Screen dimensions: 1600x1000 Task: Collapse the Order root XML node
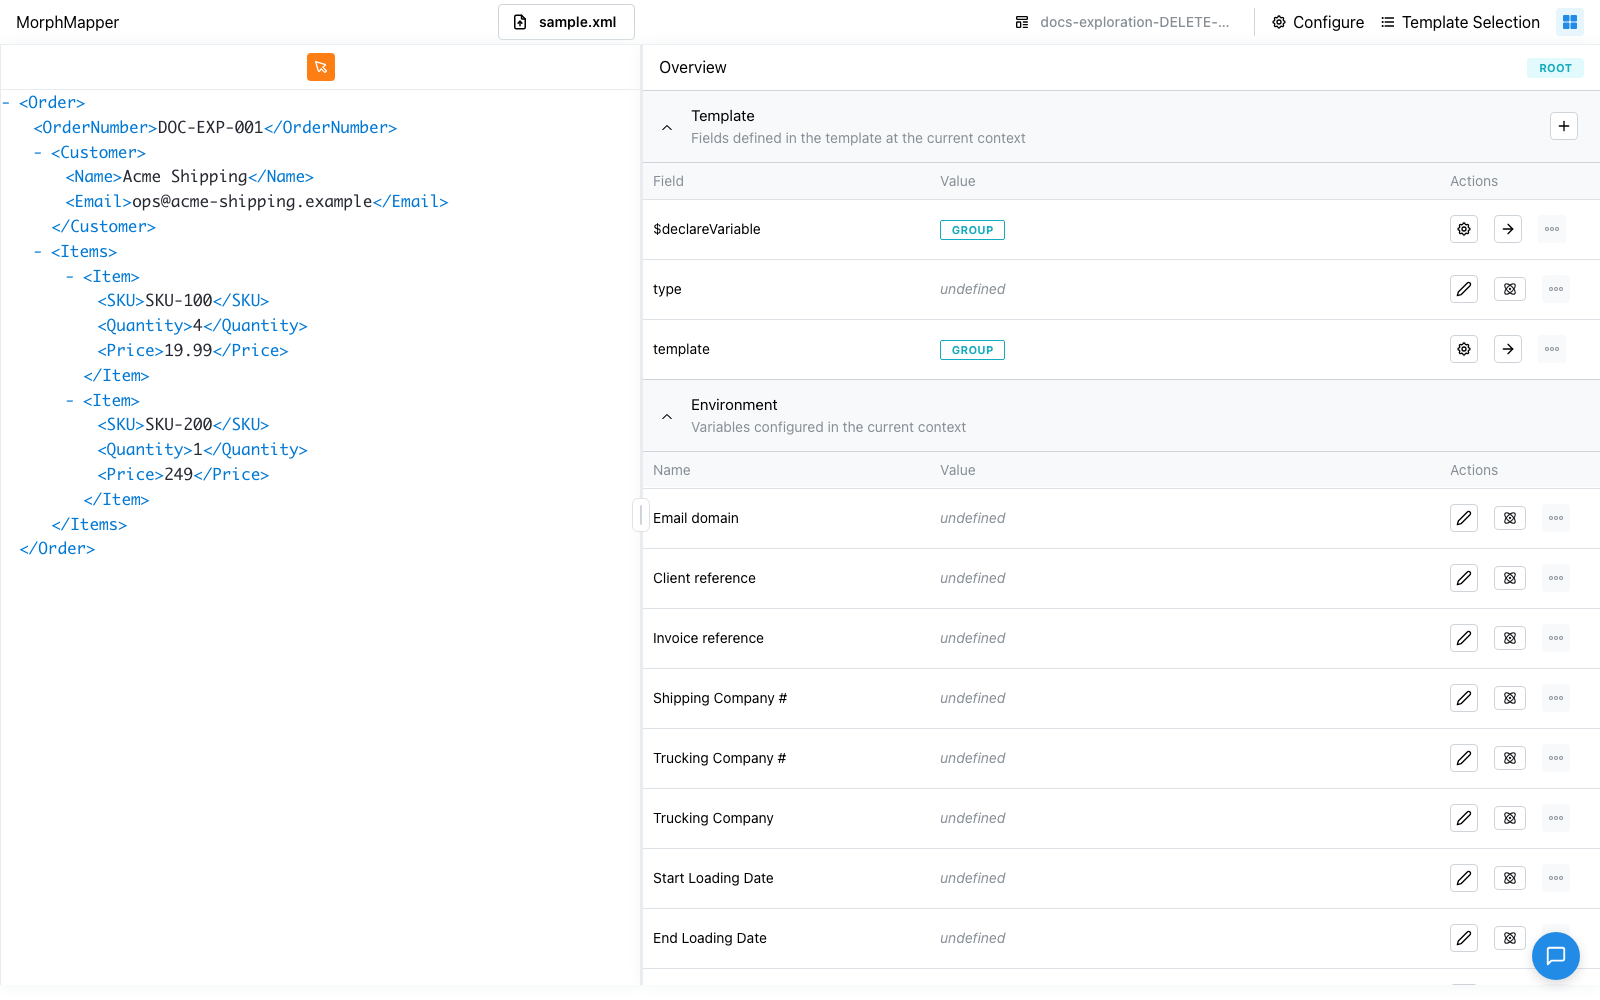(x=6, y=102)
